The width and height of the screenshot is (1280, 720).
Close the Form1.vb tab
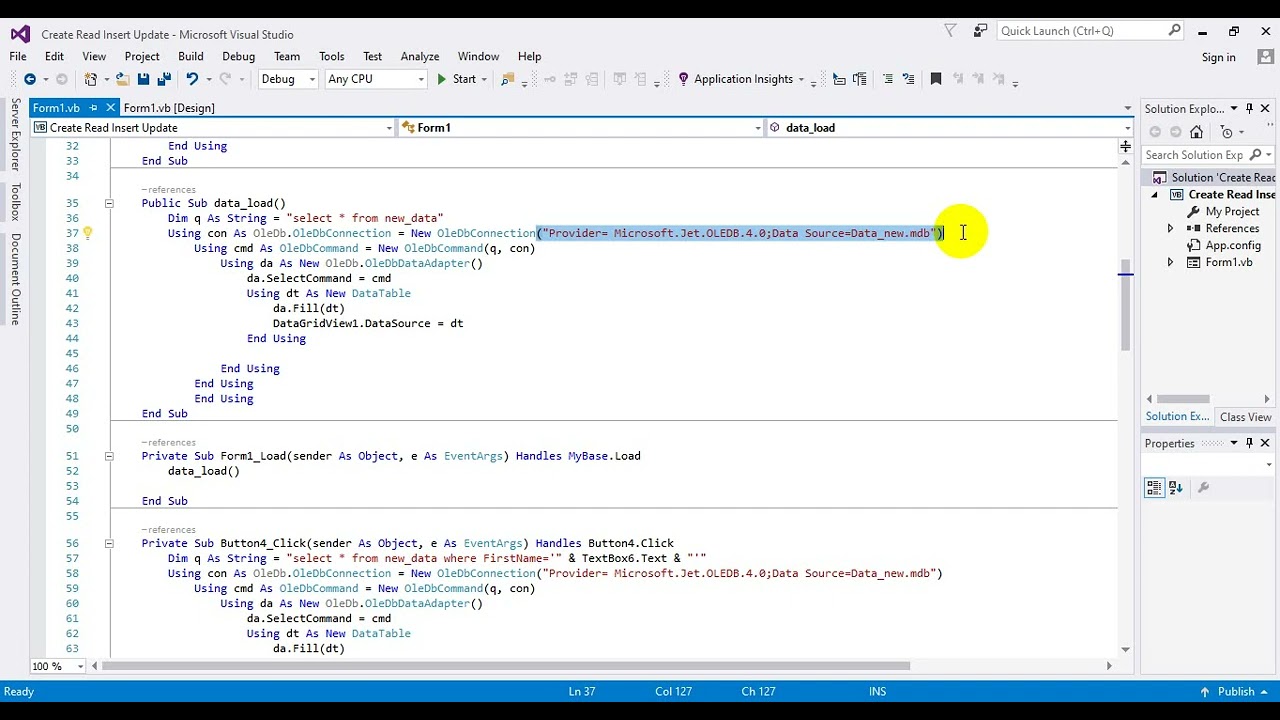111,108
